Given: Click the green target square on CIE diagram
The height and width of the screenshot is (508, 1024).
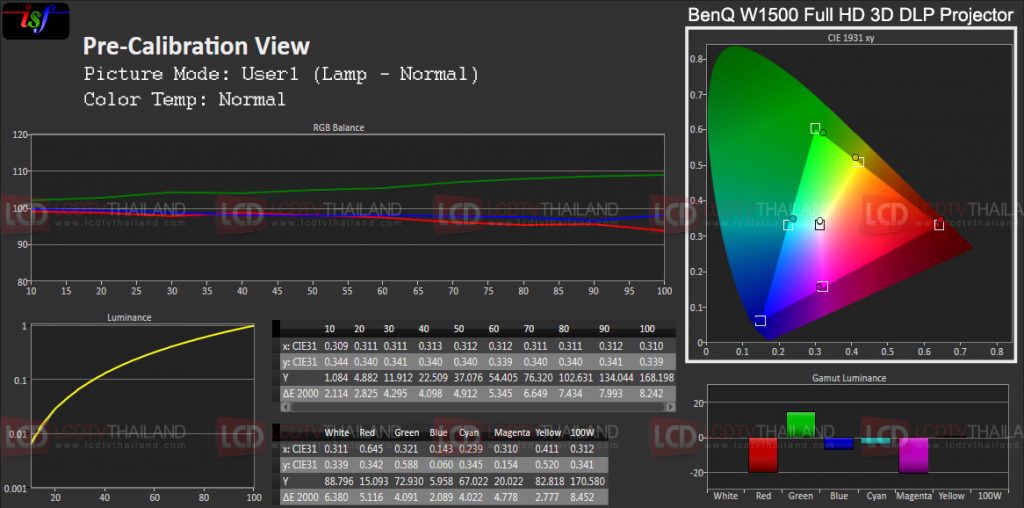Looking at the screenshot, I should (x=815, y=129).
